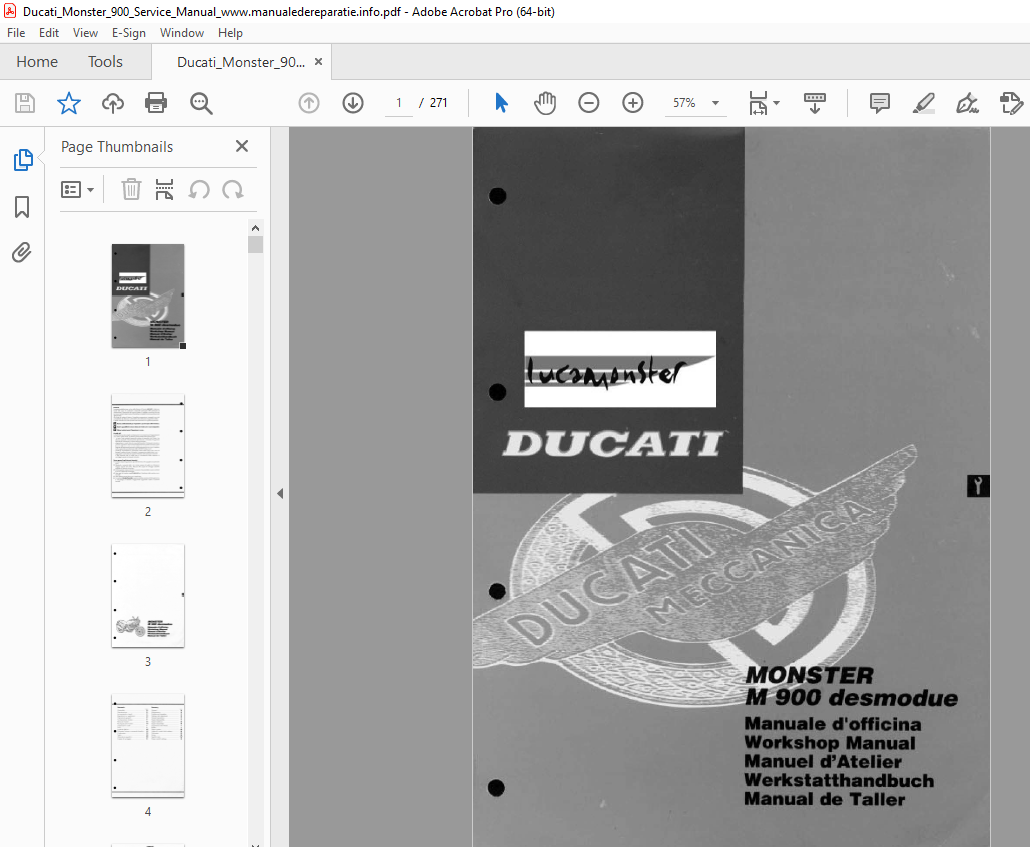Screen dimensions: 1030x847
Task: Open the Sign document pen tool
Action: [967, 103]
